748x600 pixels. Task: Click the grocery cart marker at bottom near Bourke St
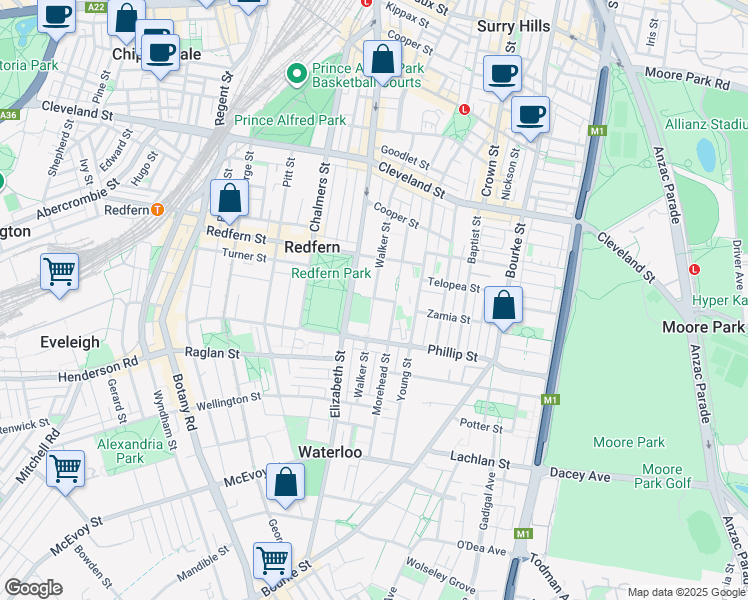[x=272, y=561]
